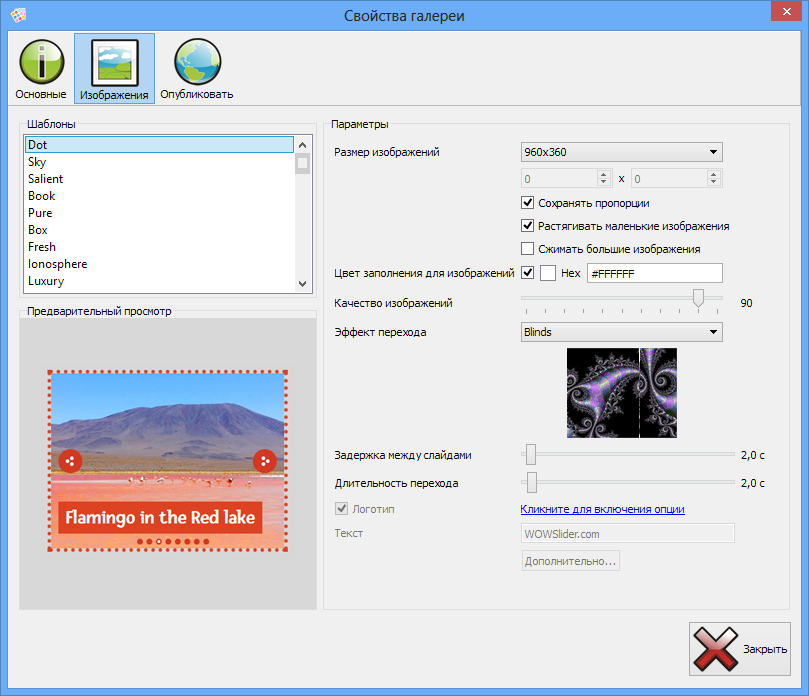Screen dimensions: 809x696
Task: Open the white fill color swatch
Action: click(x=548, y=273)
